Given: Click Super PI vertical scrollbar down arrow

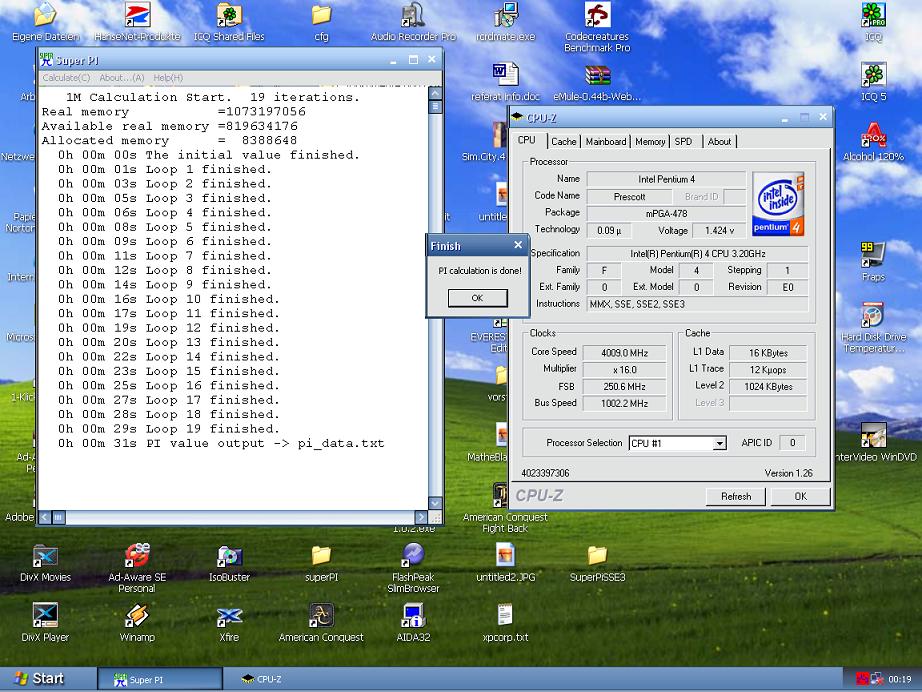Looking at the screenshot, I should pyautogui.click(x=435, y=503).
